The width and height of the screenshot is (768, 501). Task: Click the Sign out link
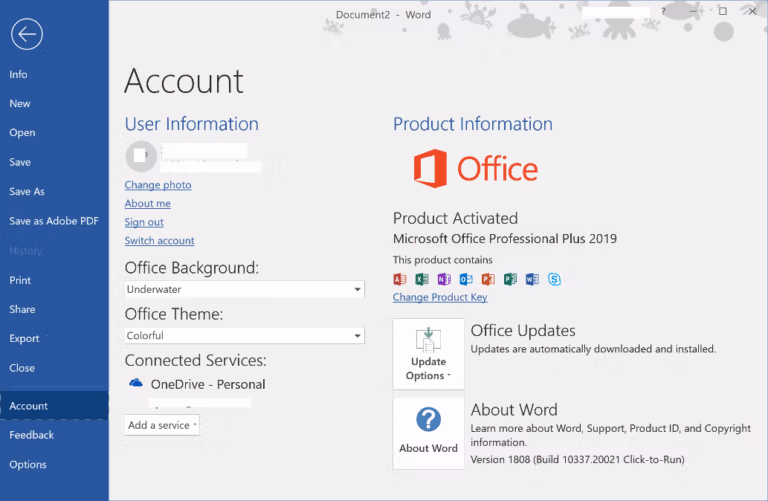click(144, 222)
